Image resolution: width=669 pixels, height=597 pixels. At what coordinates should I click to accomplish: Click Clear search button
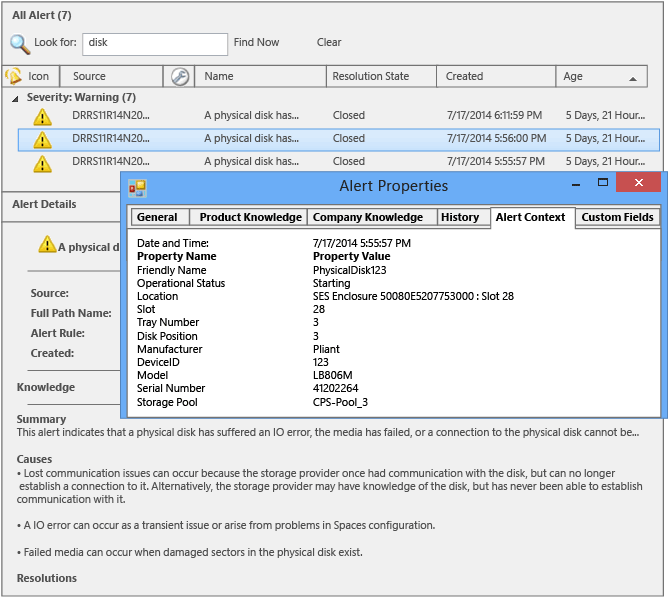329,42
